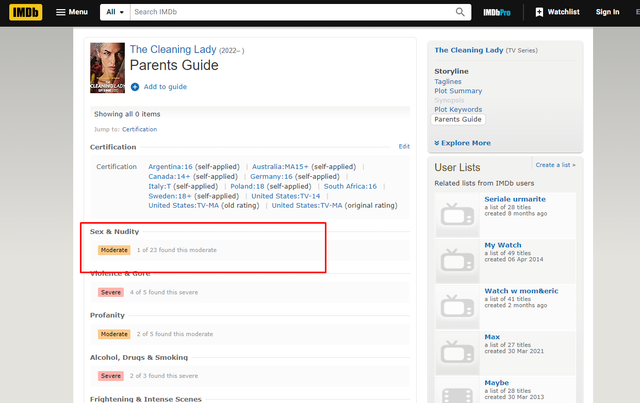Screen dimensions: 640x403
Task: Open United States:TV-14 certification link
Action: pos(286,196)
